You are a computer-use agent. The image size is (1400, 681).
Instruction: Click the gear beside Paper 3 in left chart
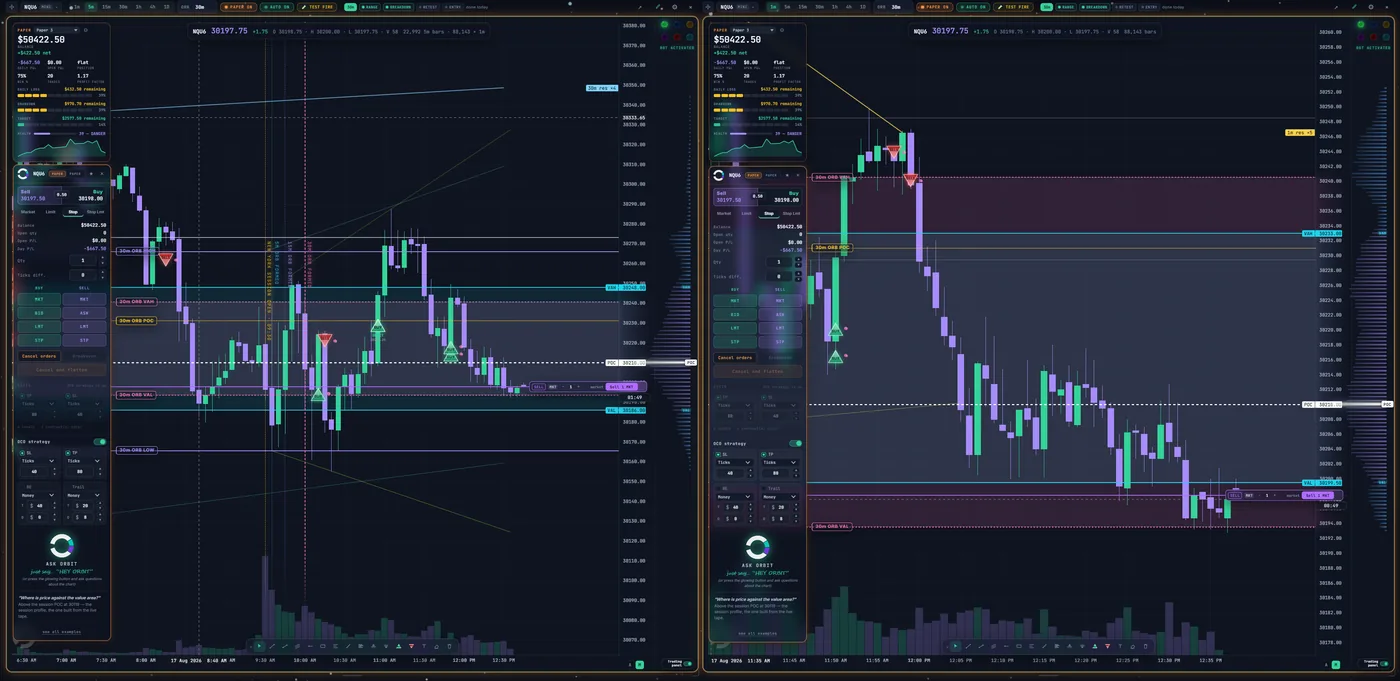point(85,30)
